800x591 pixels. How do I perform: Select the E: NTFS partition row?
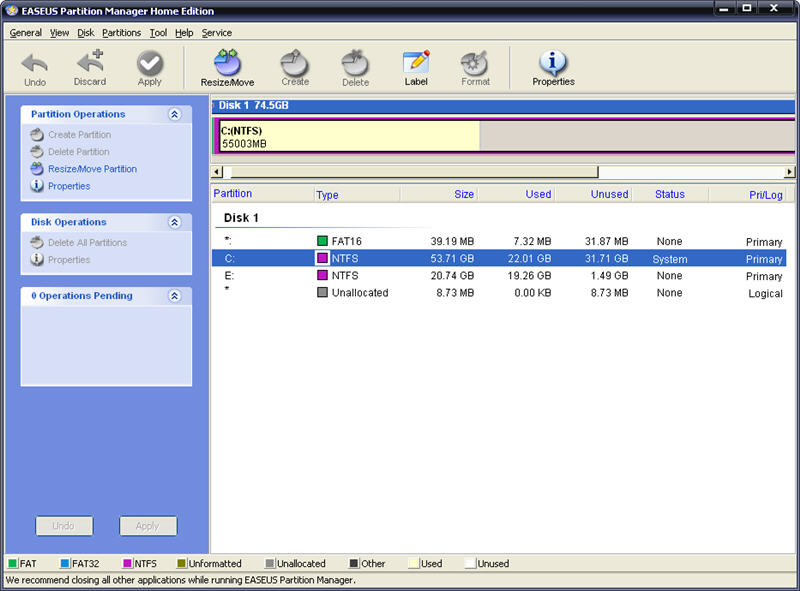coord(498,276)
